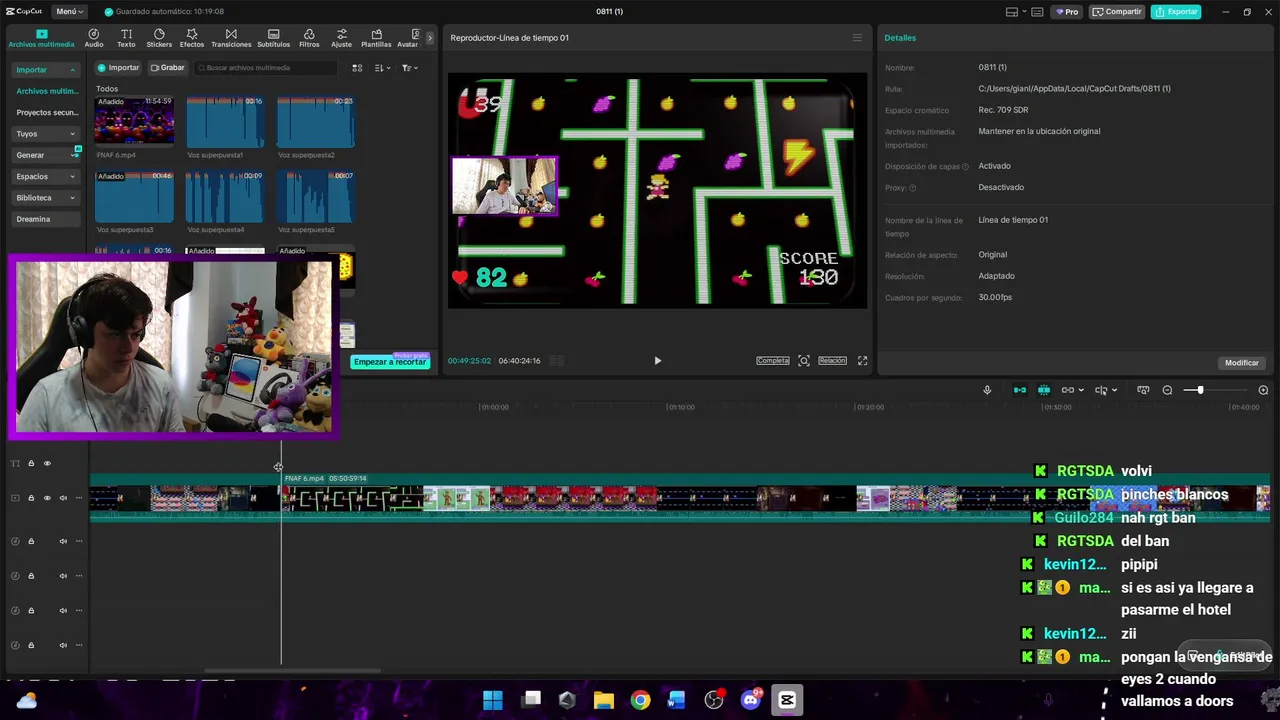Viewport: 1280px width, 720px height.
Task: Click Empezar a recortar button
Action: (x=390, y=362)
